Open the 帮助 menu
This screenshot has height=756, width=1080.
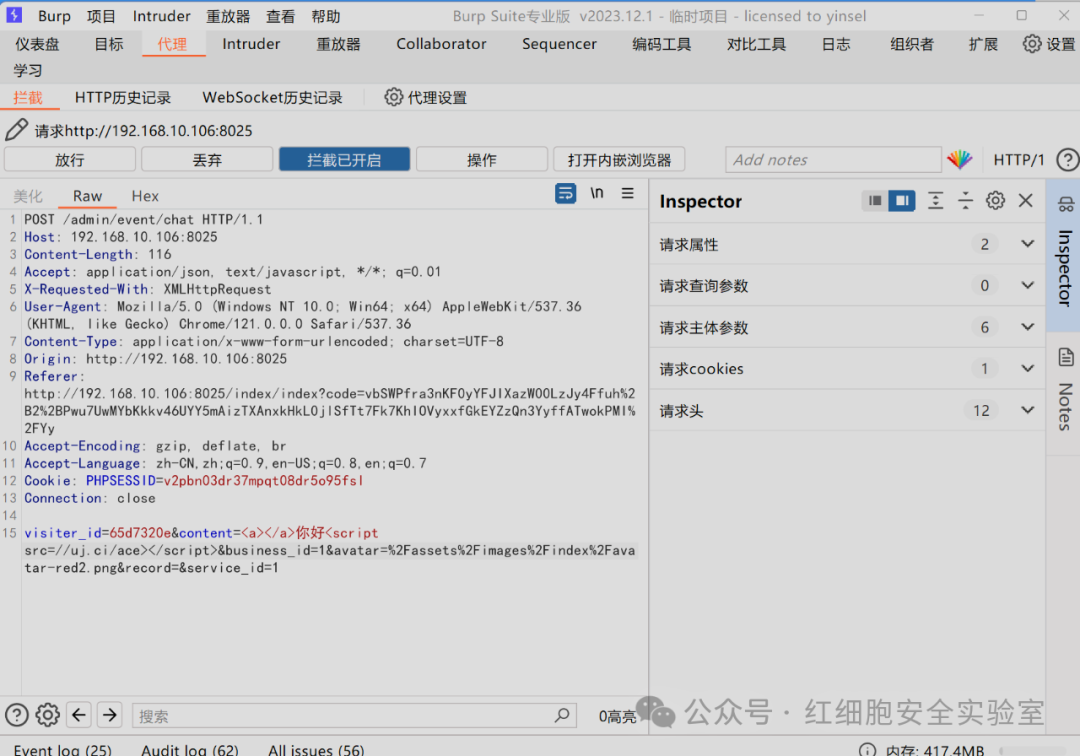pos(326,16)
